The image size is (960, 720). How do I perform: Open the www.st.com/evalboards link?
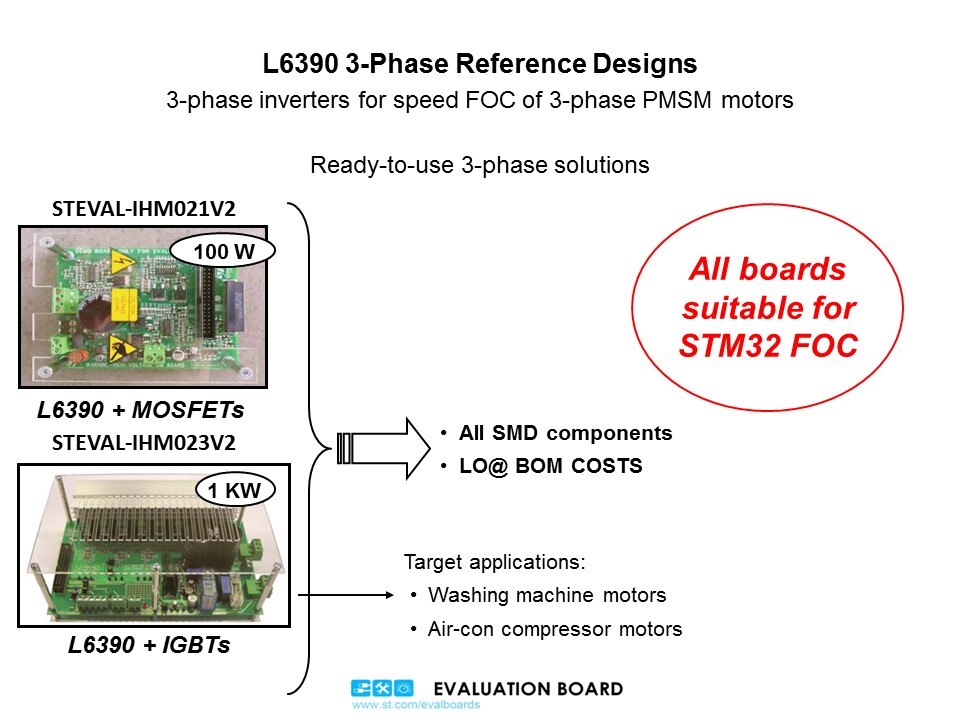coord(415,705)
